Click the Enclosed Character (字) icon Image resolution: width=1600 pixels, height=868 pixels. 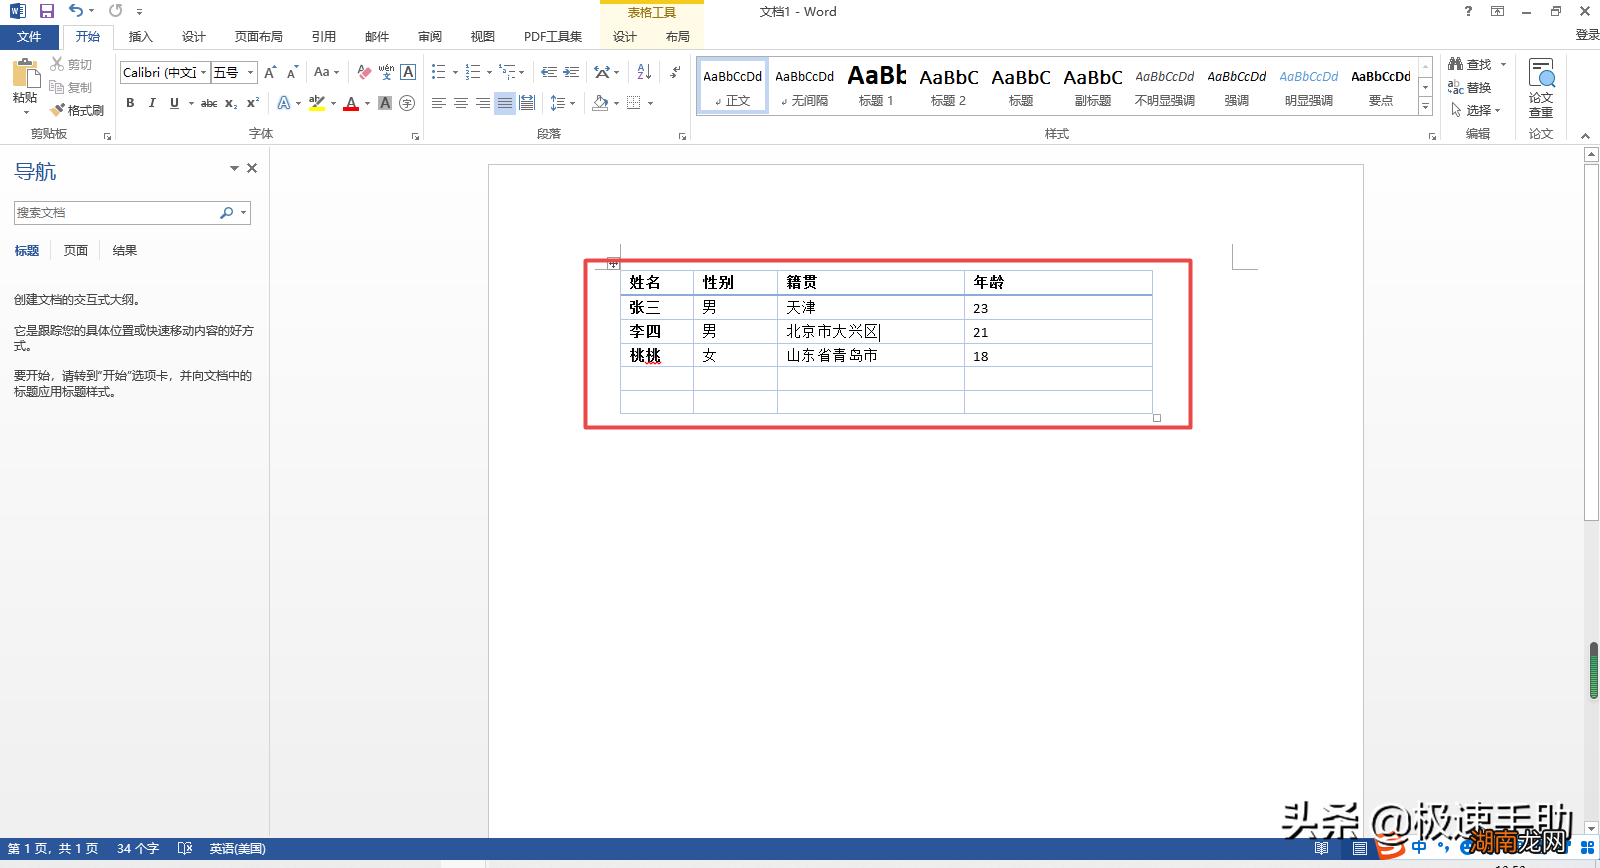click(407, 103)
